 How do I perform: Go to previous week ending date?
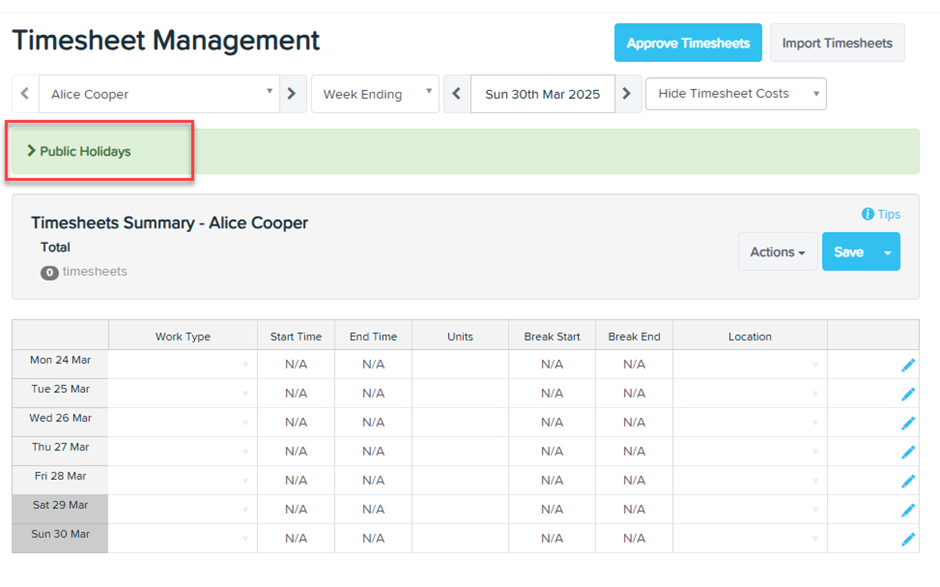(457, 94)
